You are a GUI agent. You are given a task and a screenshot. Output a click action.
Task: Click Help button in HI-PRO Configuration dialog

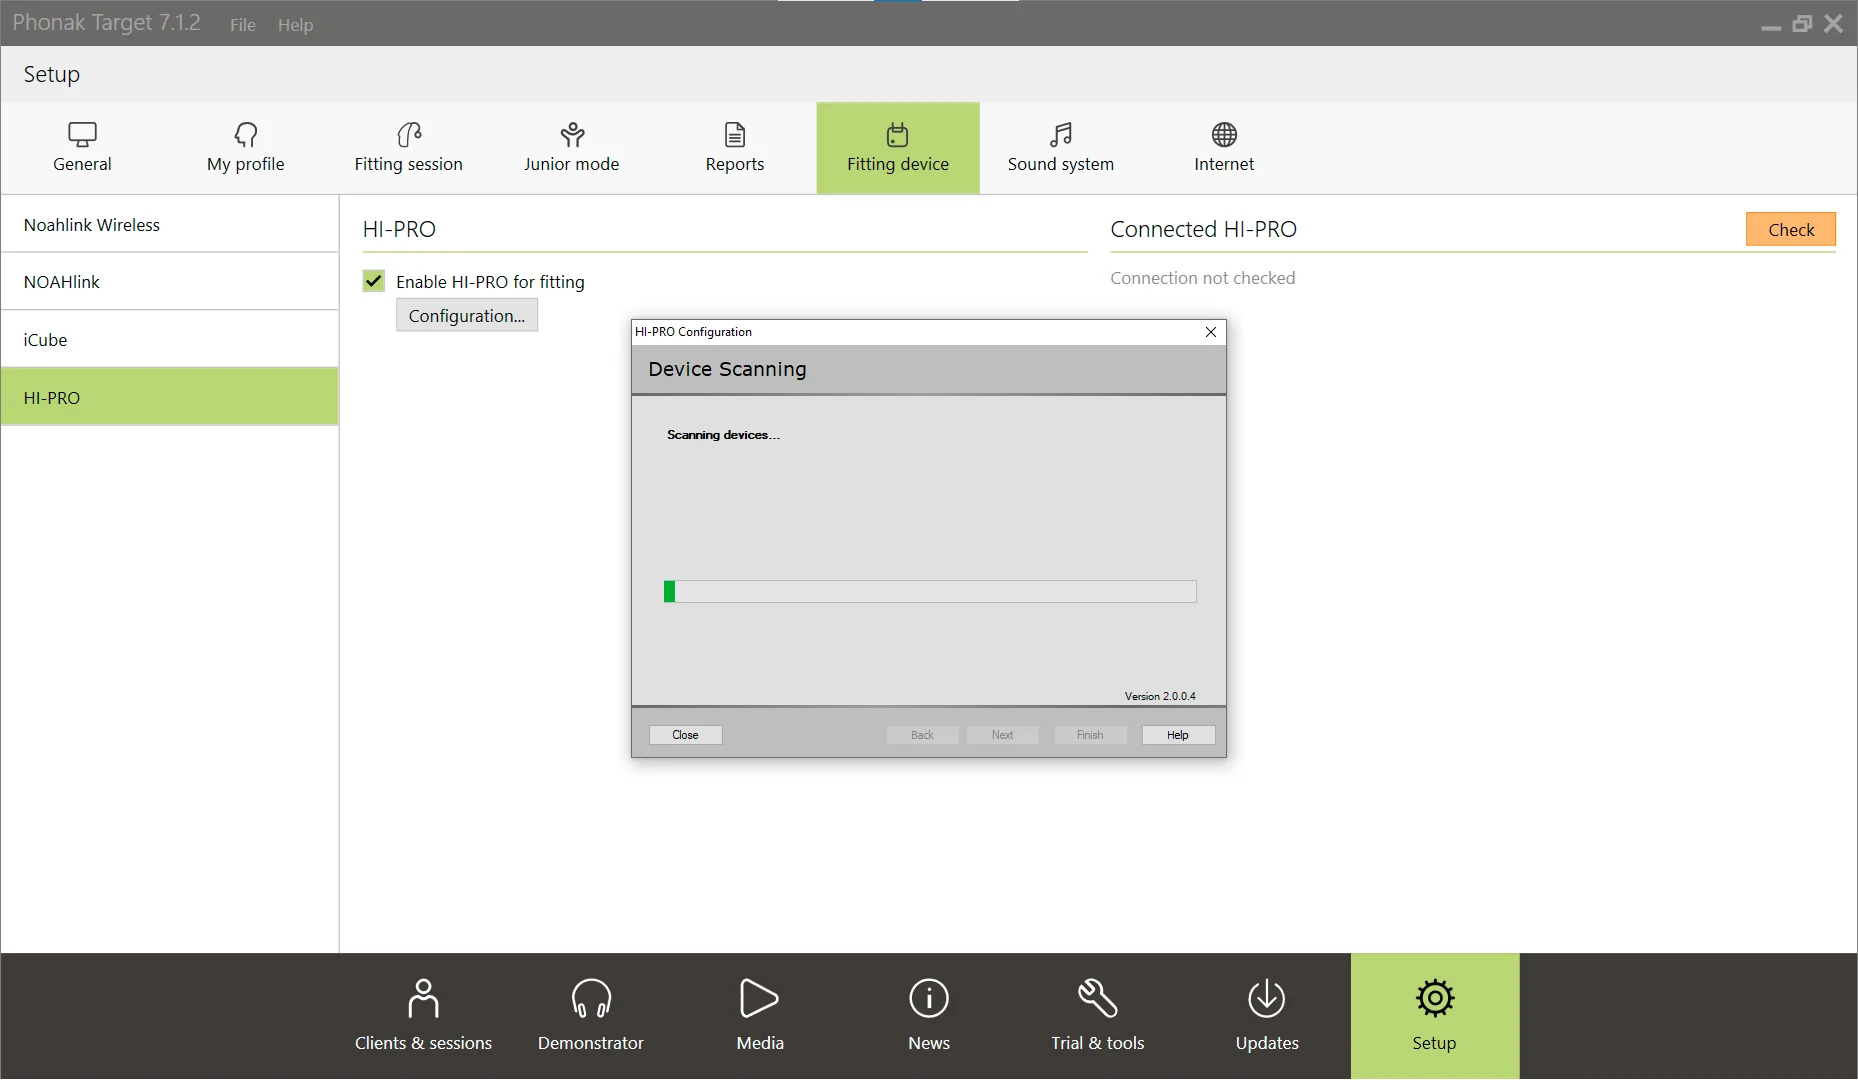tap(1178, 735)
